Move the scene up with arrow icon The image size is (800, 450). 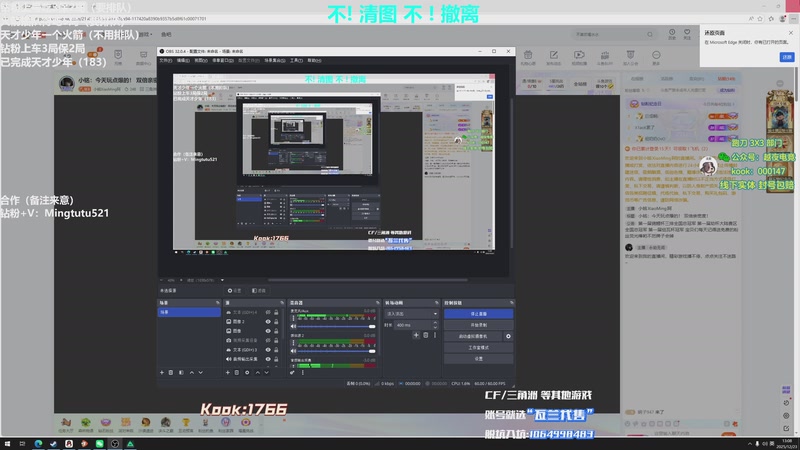(192, 372)
